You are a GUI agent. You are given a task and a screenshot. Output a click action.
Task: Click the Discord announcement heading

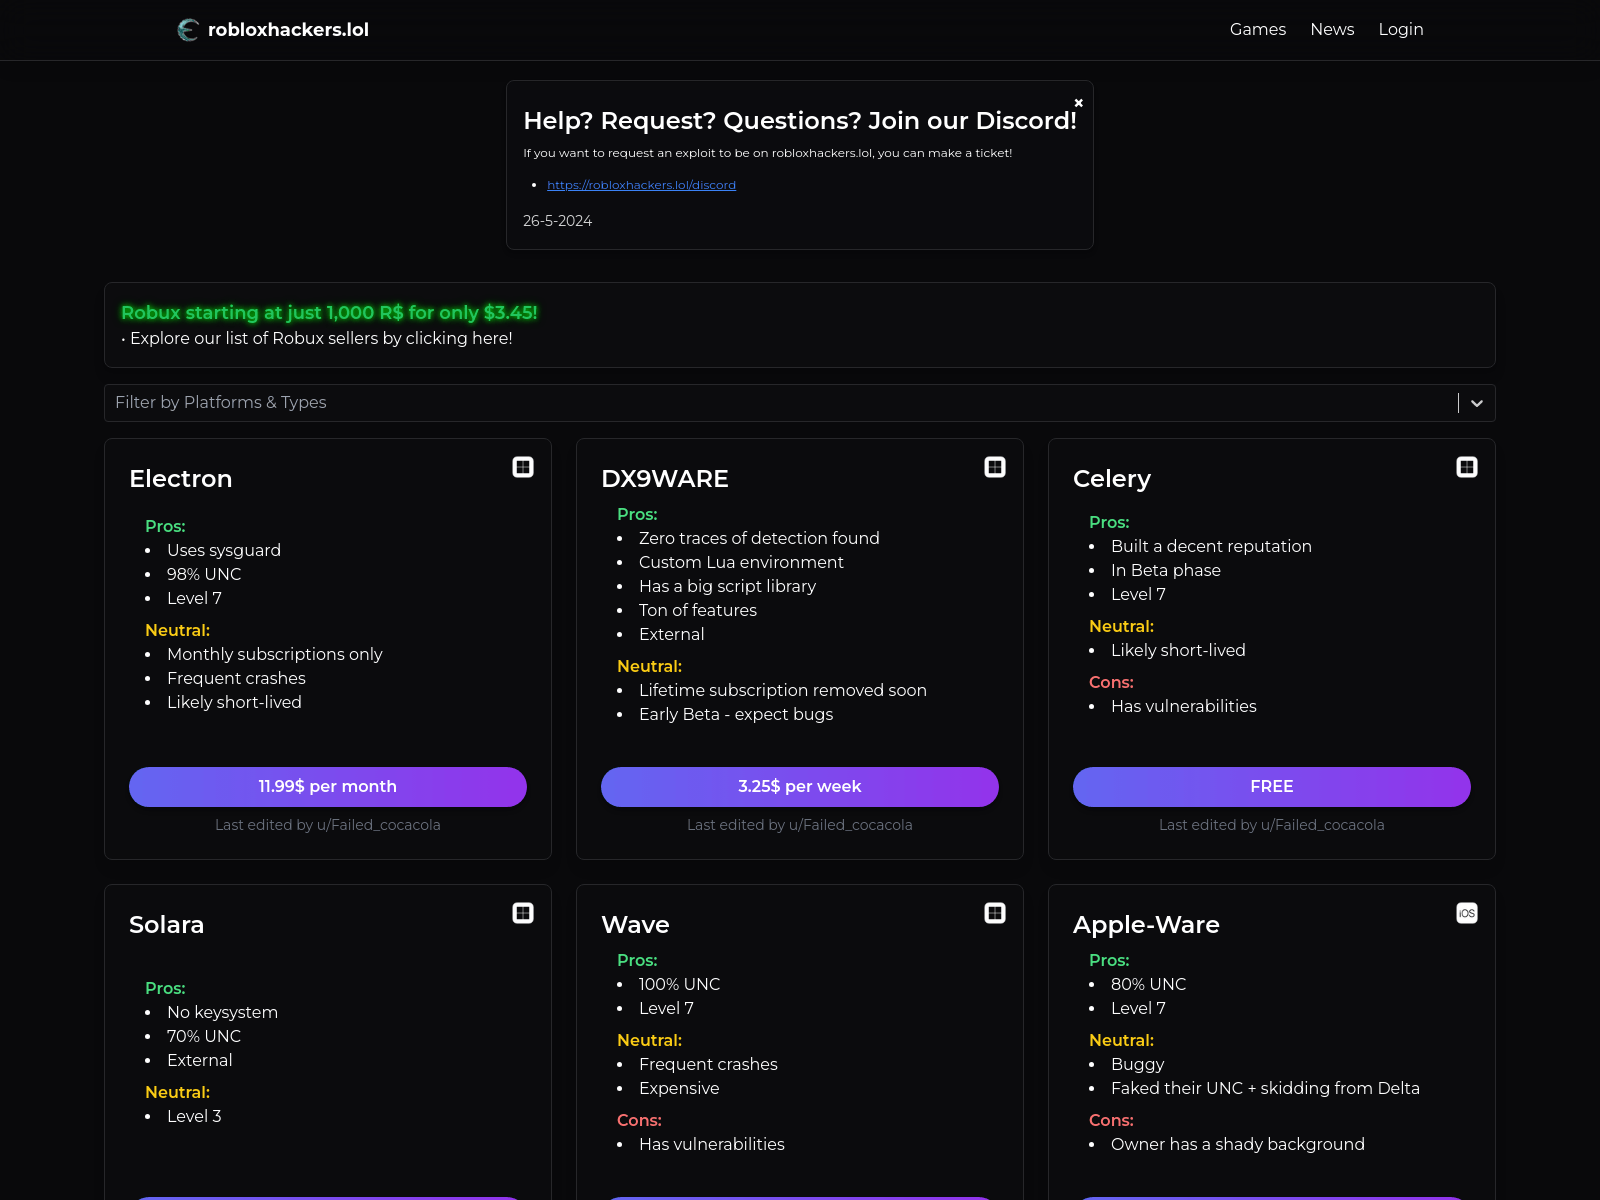pos(800,121)
